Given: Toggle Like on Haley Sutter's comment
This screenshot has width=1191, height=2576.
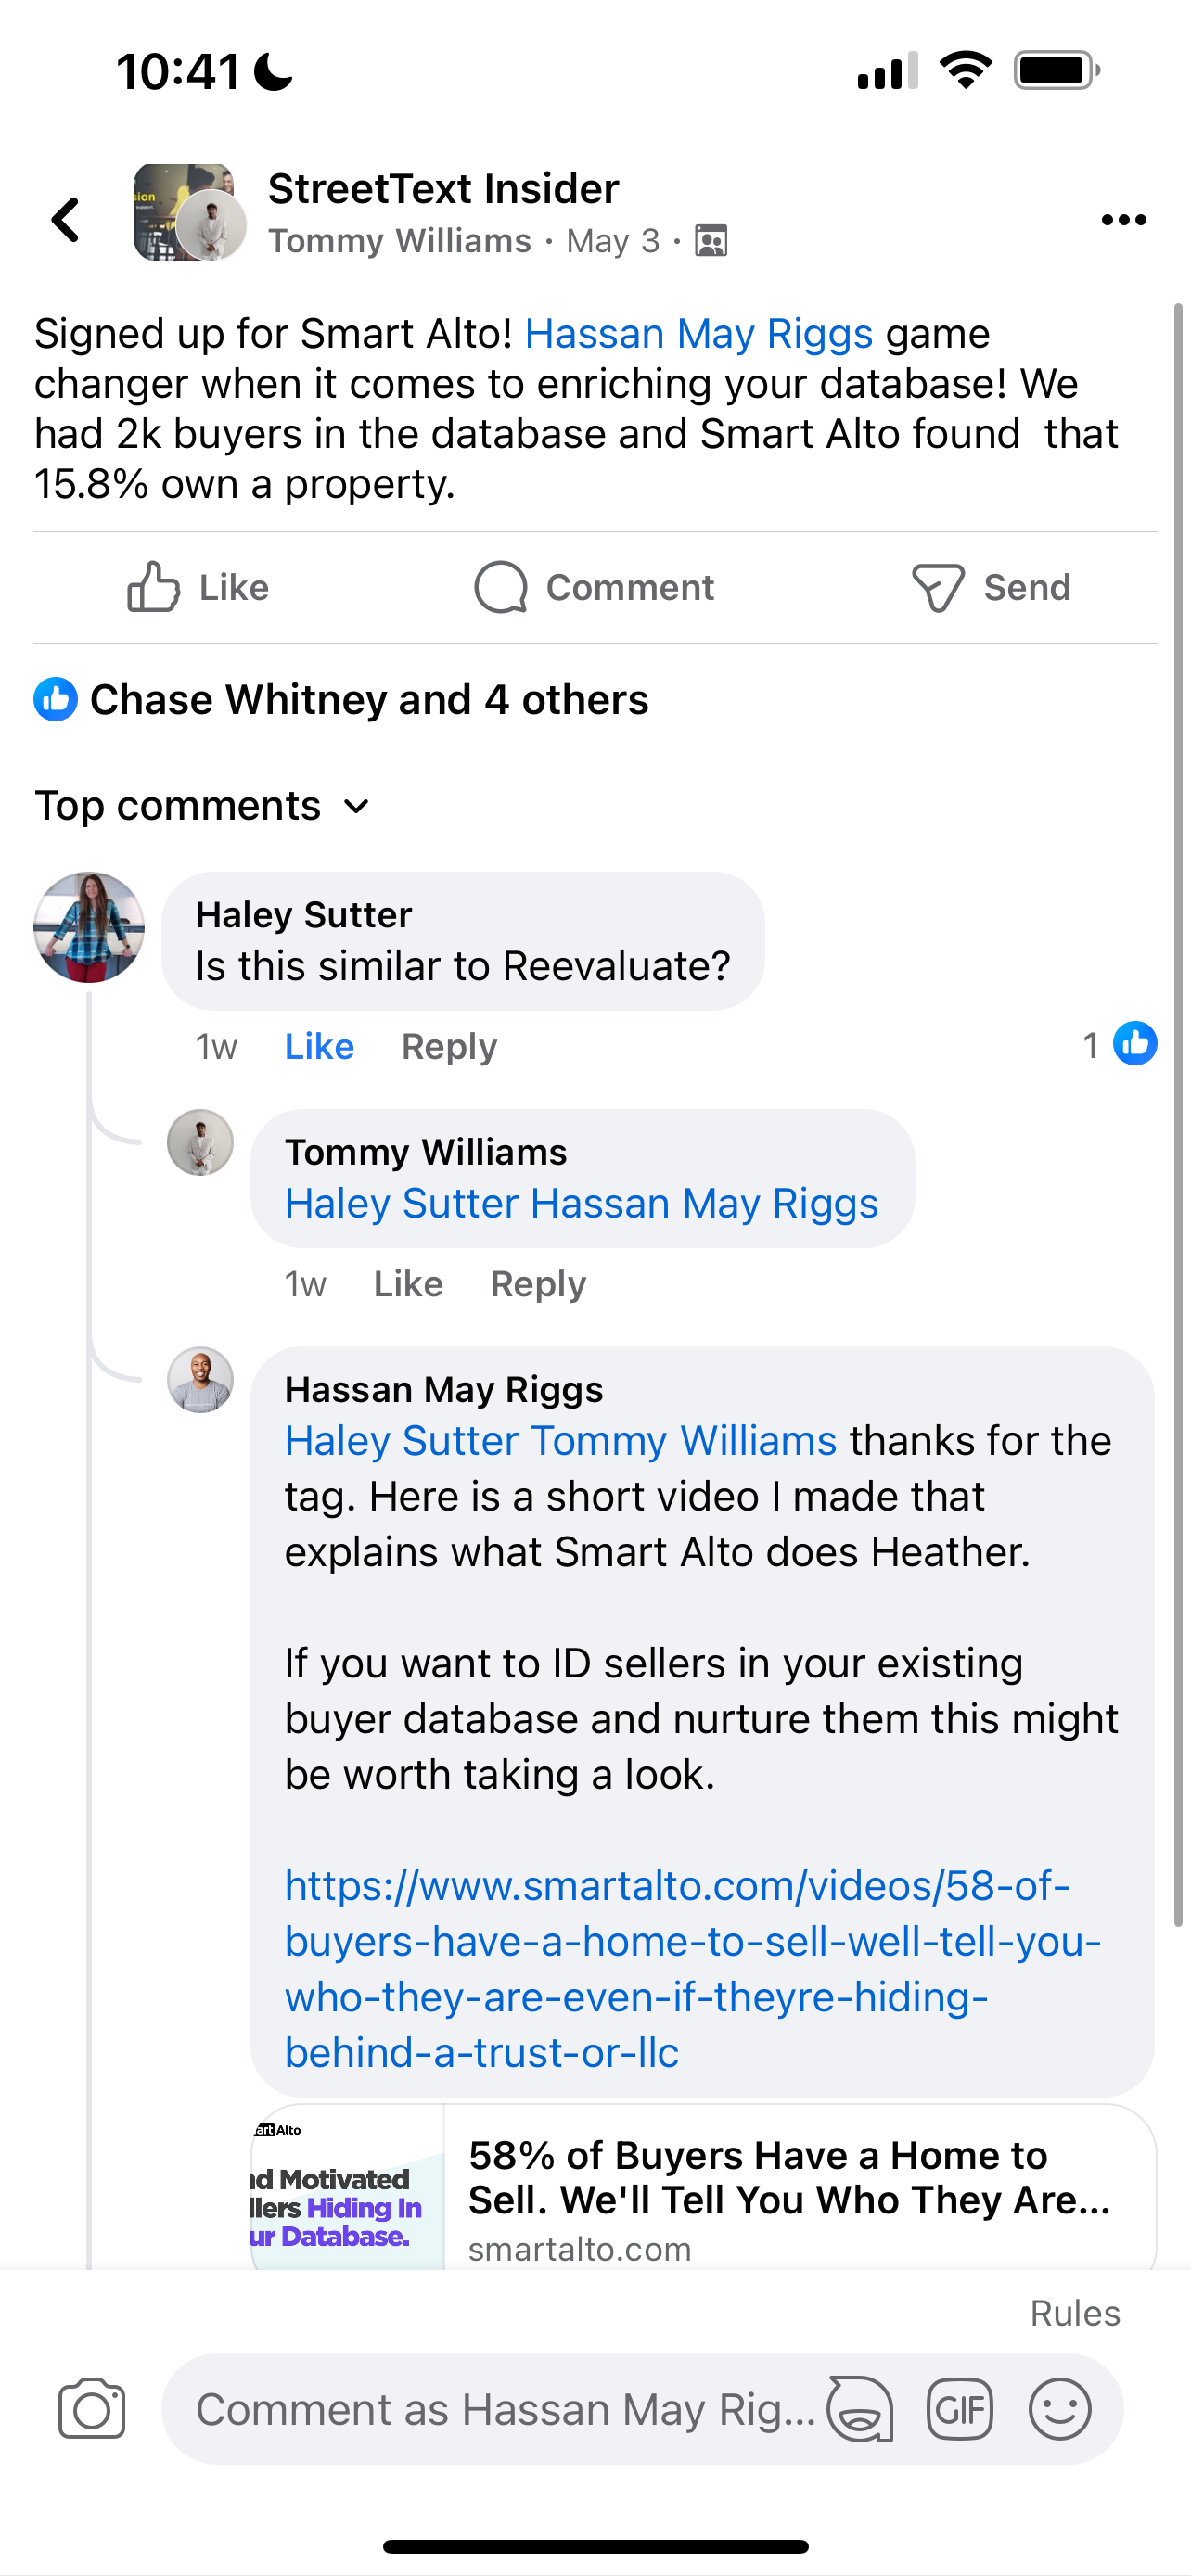Looking at the screenshot, I should coord(319,1046).
